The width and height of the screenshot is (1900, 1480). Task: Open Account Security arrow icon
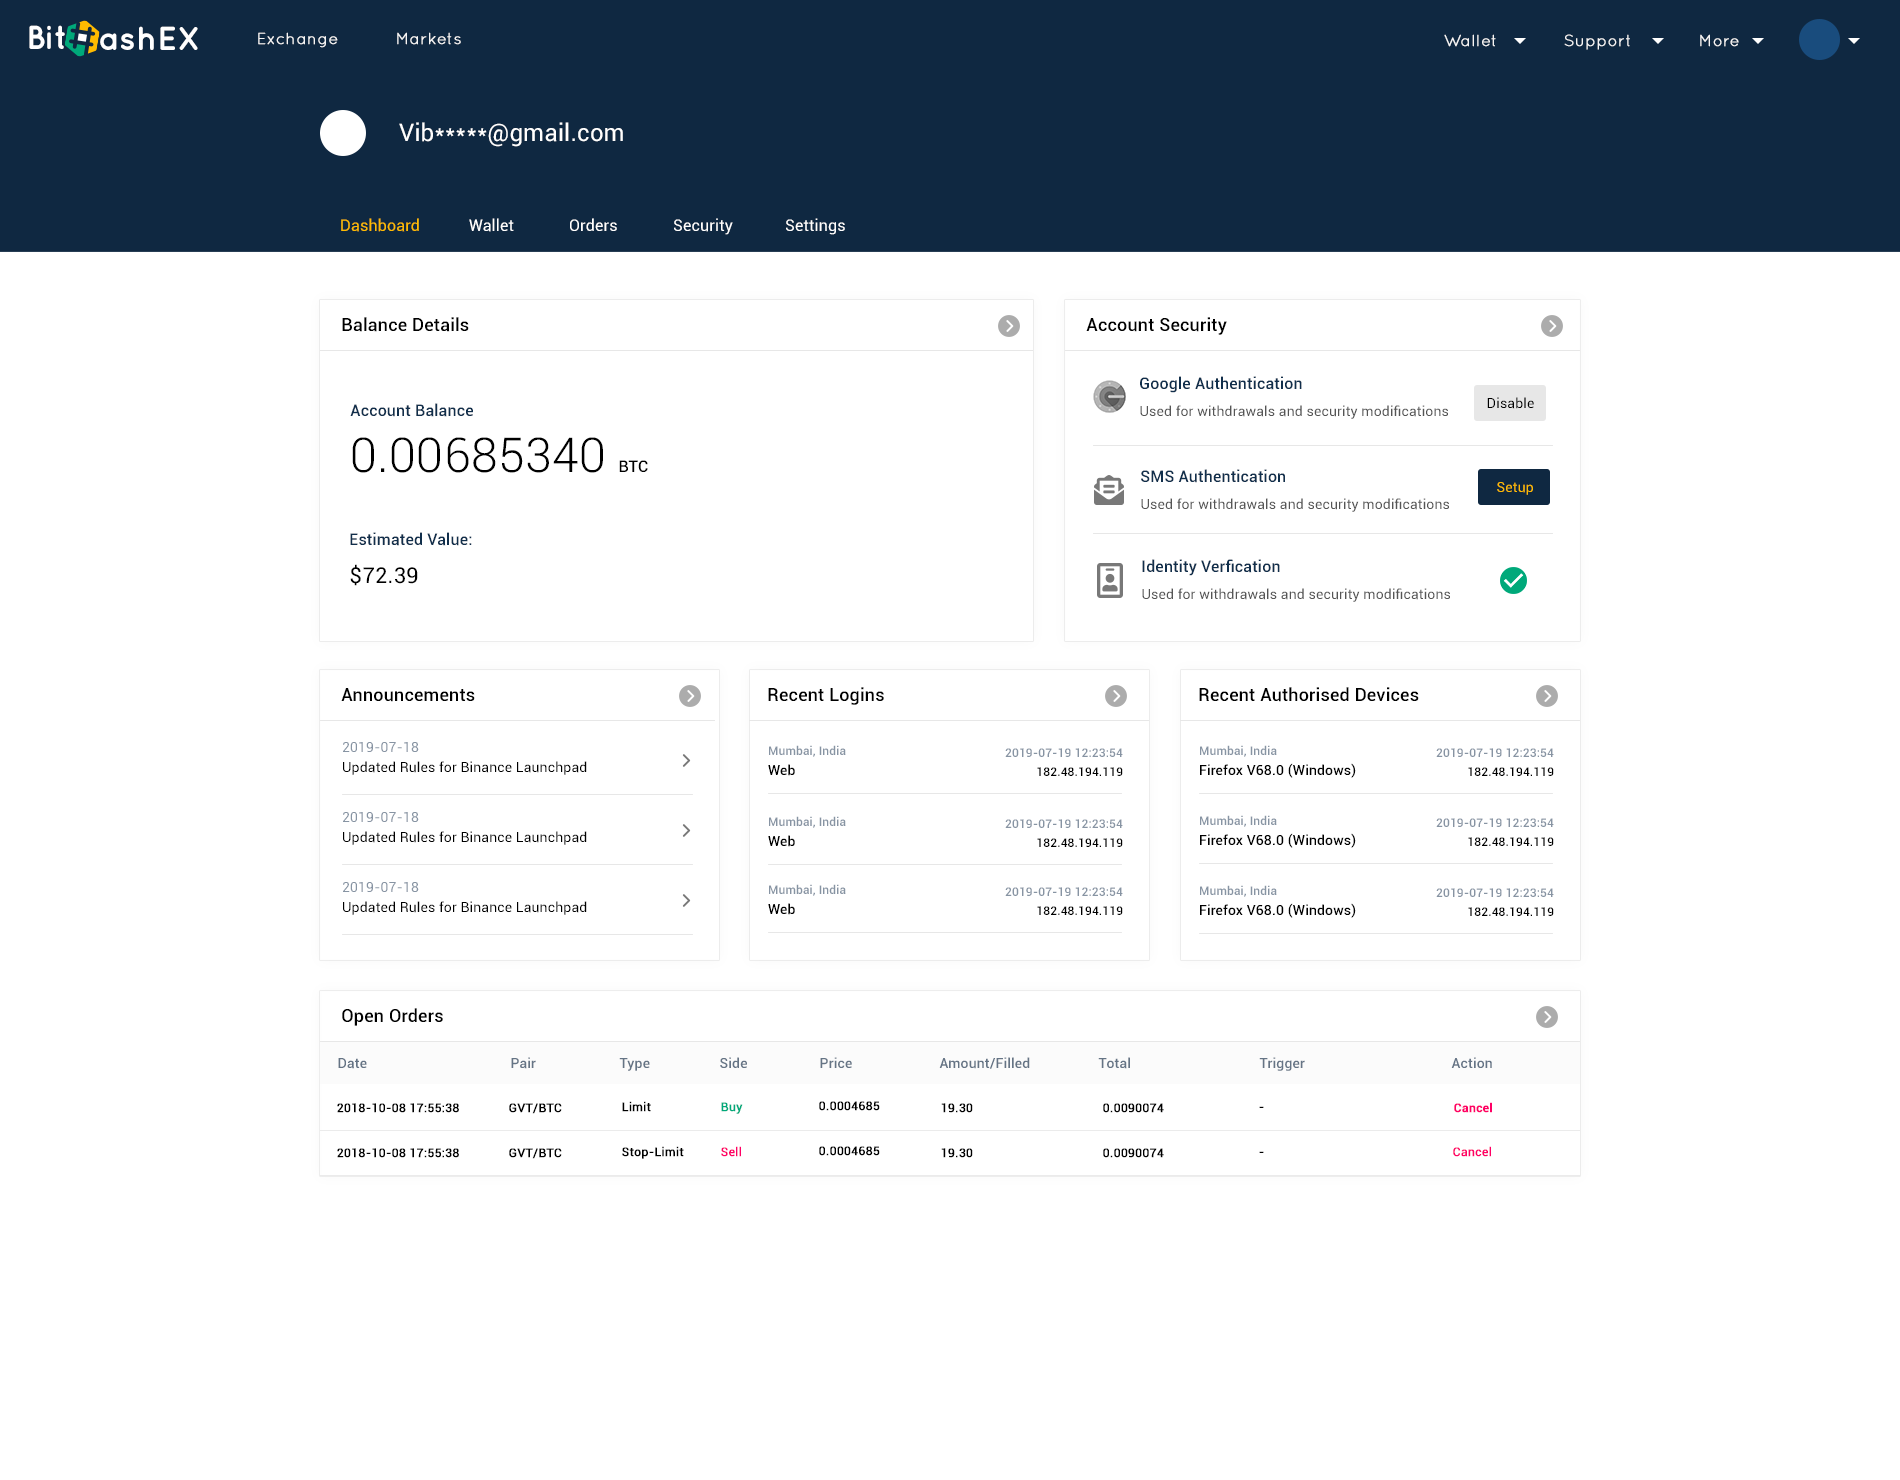pyautogui.click(x=1551, y=326)
